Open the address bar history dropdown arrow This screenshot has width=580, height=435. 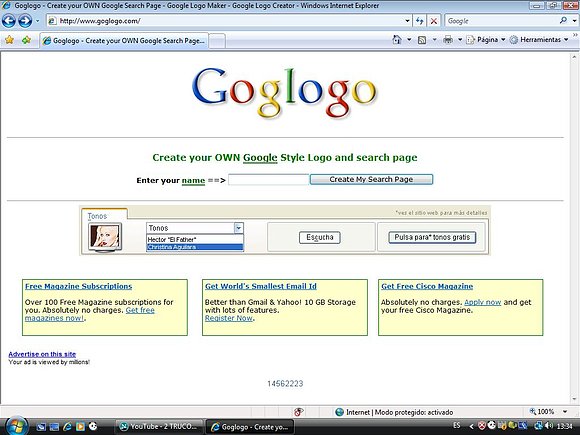pos(407,21)
